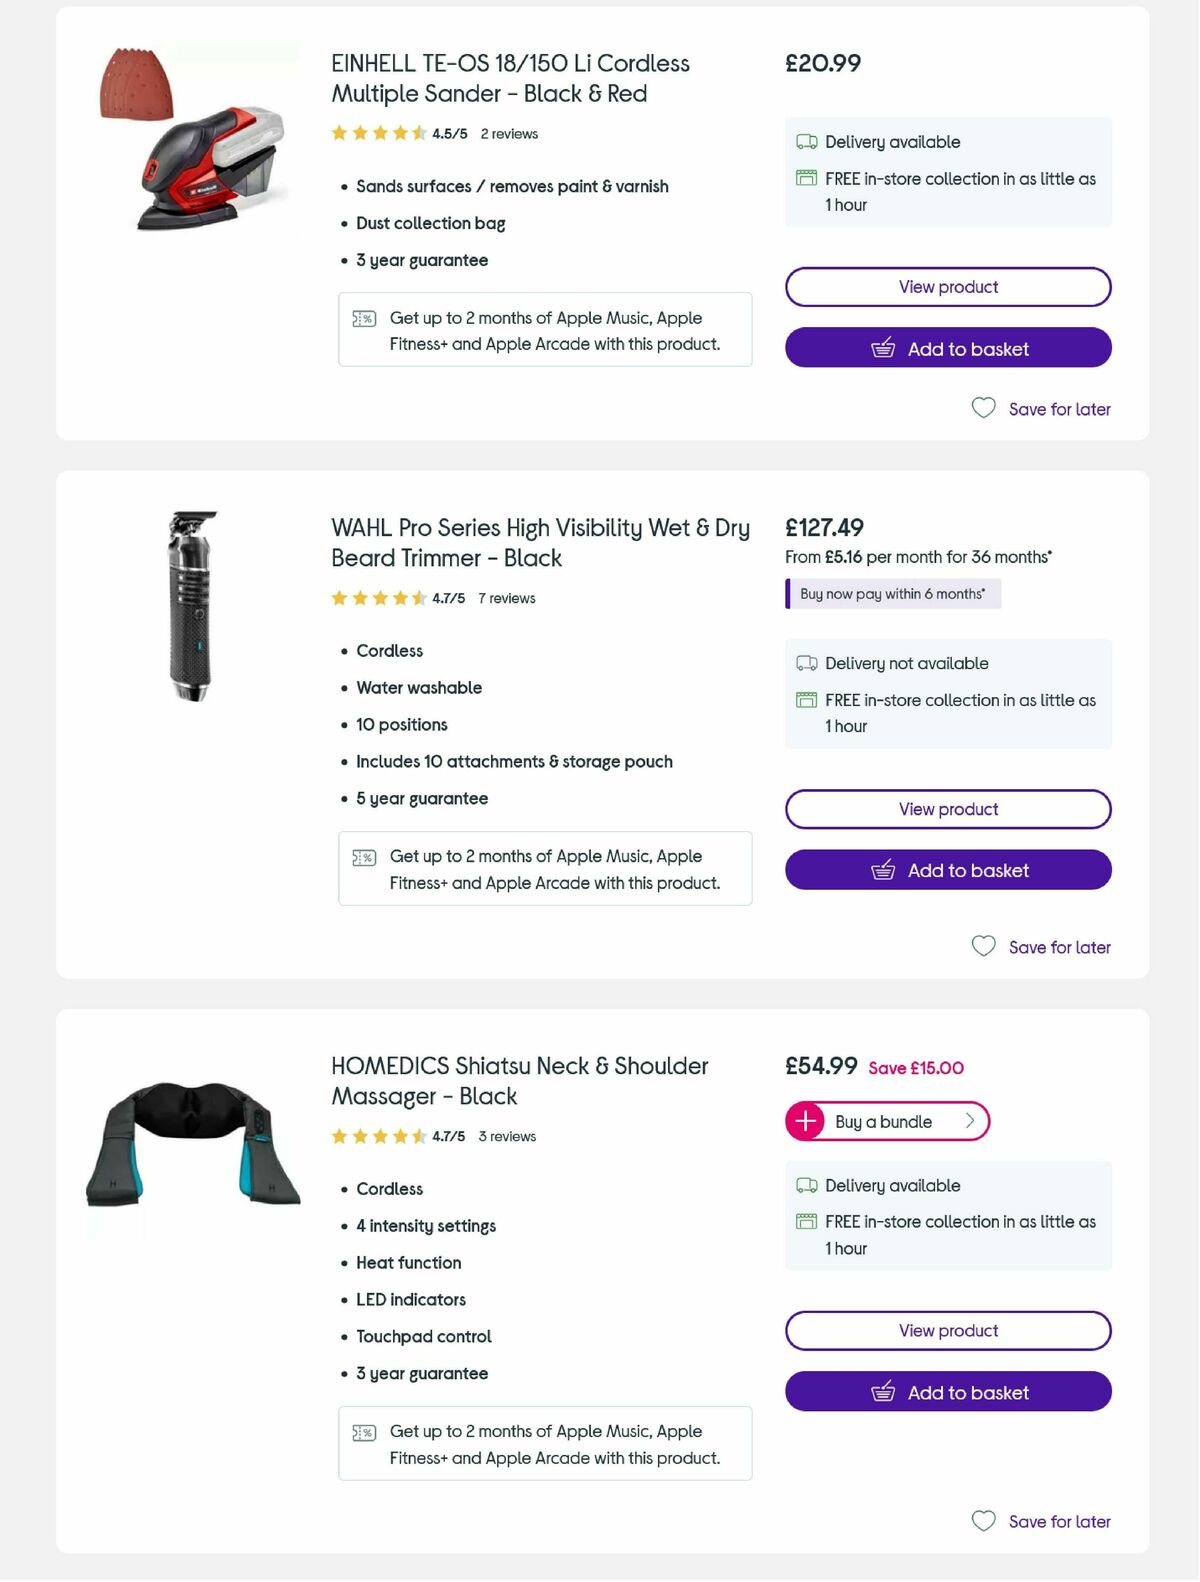The height and width of the screenshot is (1582, 1200).
Task: Click the delivery truck icon for HOMEDICS massager
Action: (806, 1185)
